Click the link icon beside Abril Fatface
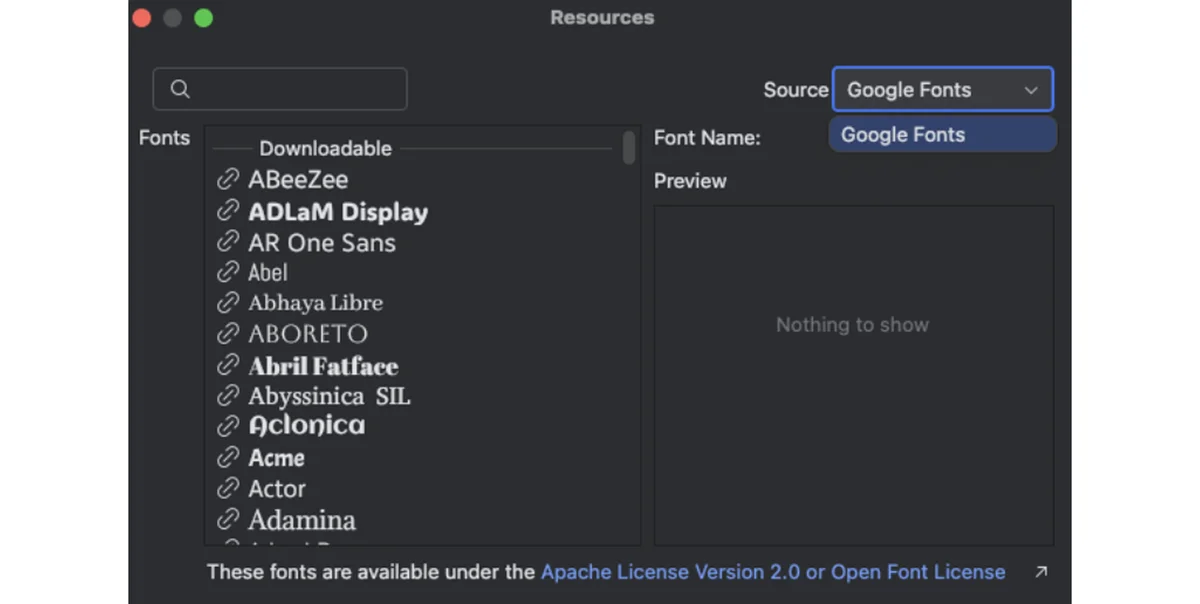Viewport: 1200px width, 604px height. pos(228,365)
